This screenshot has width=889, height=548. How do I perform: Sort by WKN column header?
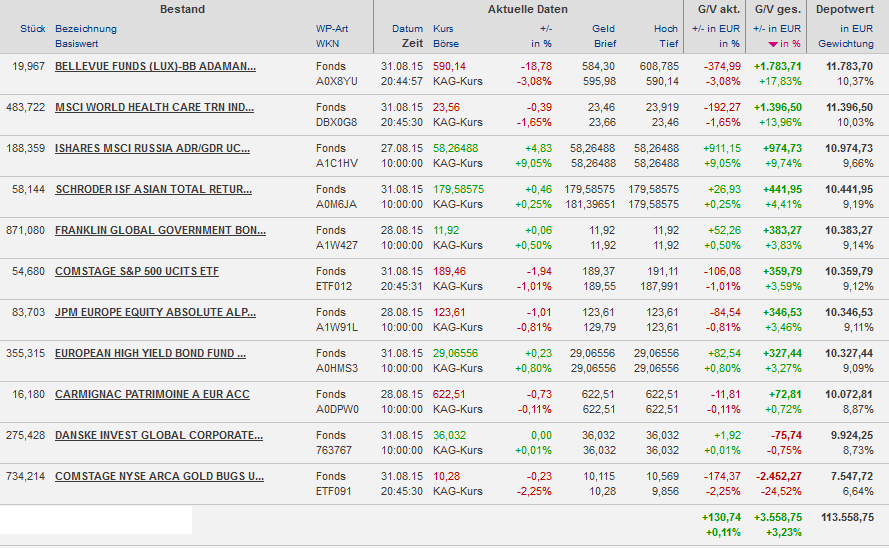click(x=327, y=44)
